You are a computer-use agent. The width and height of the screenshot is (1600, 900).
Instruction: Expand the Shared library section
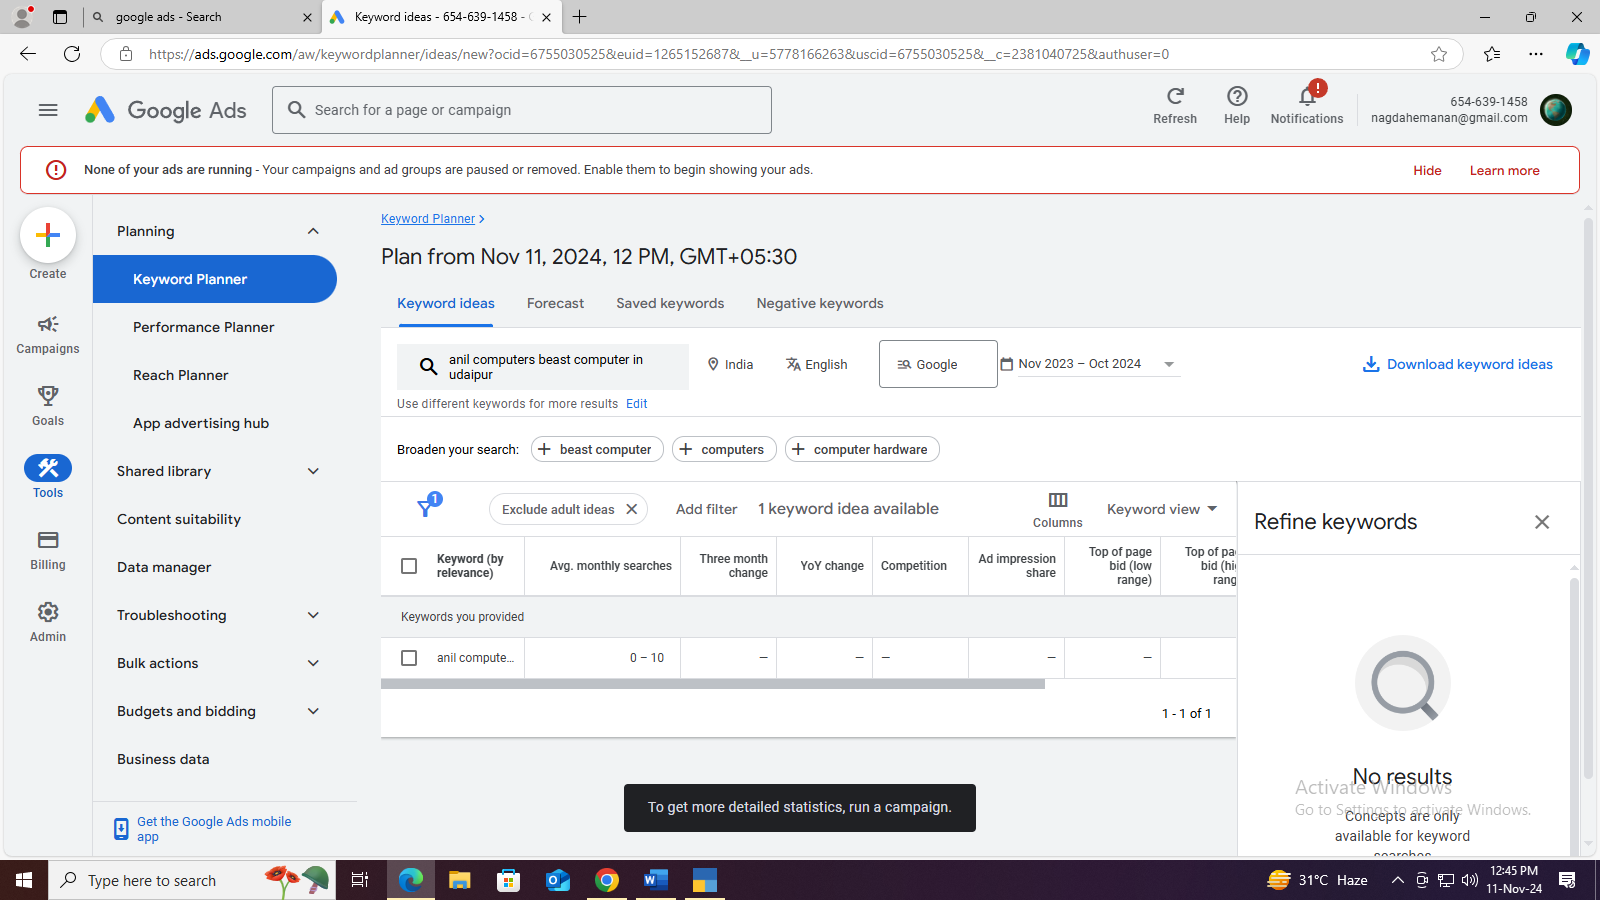313,471
